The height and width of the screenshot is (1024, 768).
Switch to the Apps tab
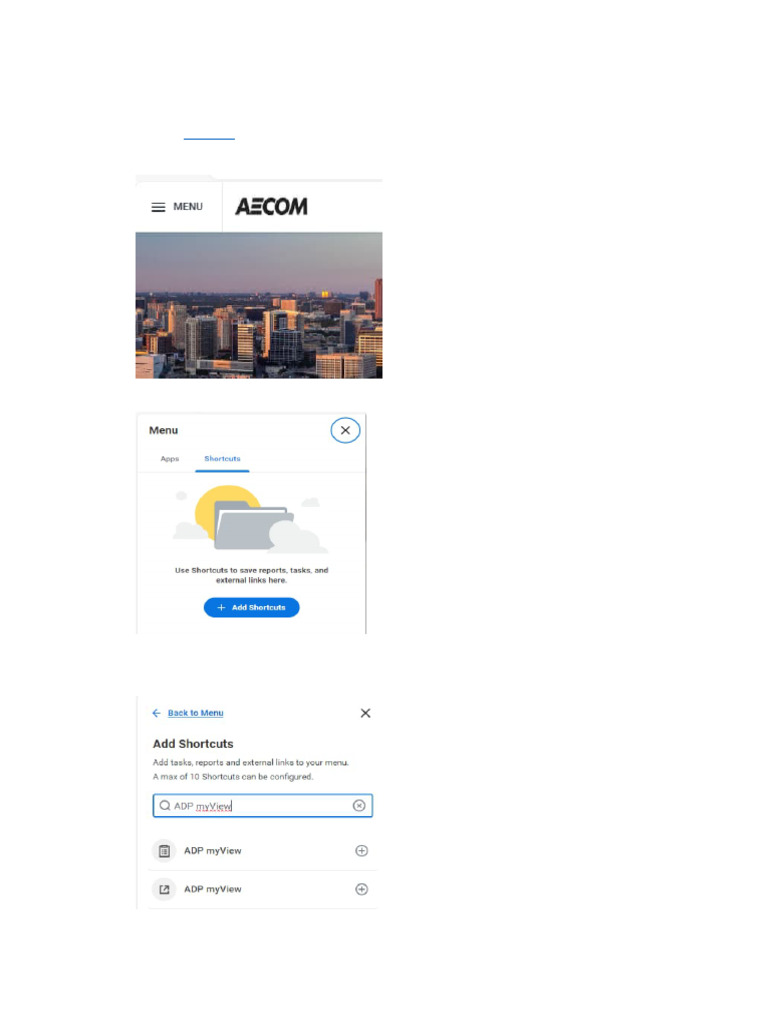coord(170,459)
